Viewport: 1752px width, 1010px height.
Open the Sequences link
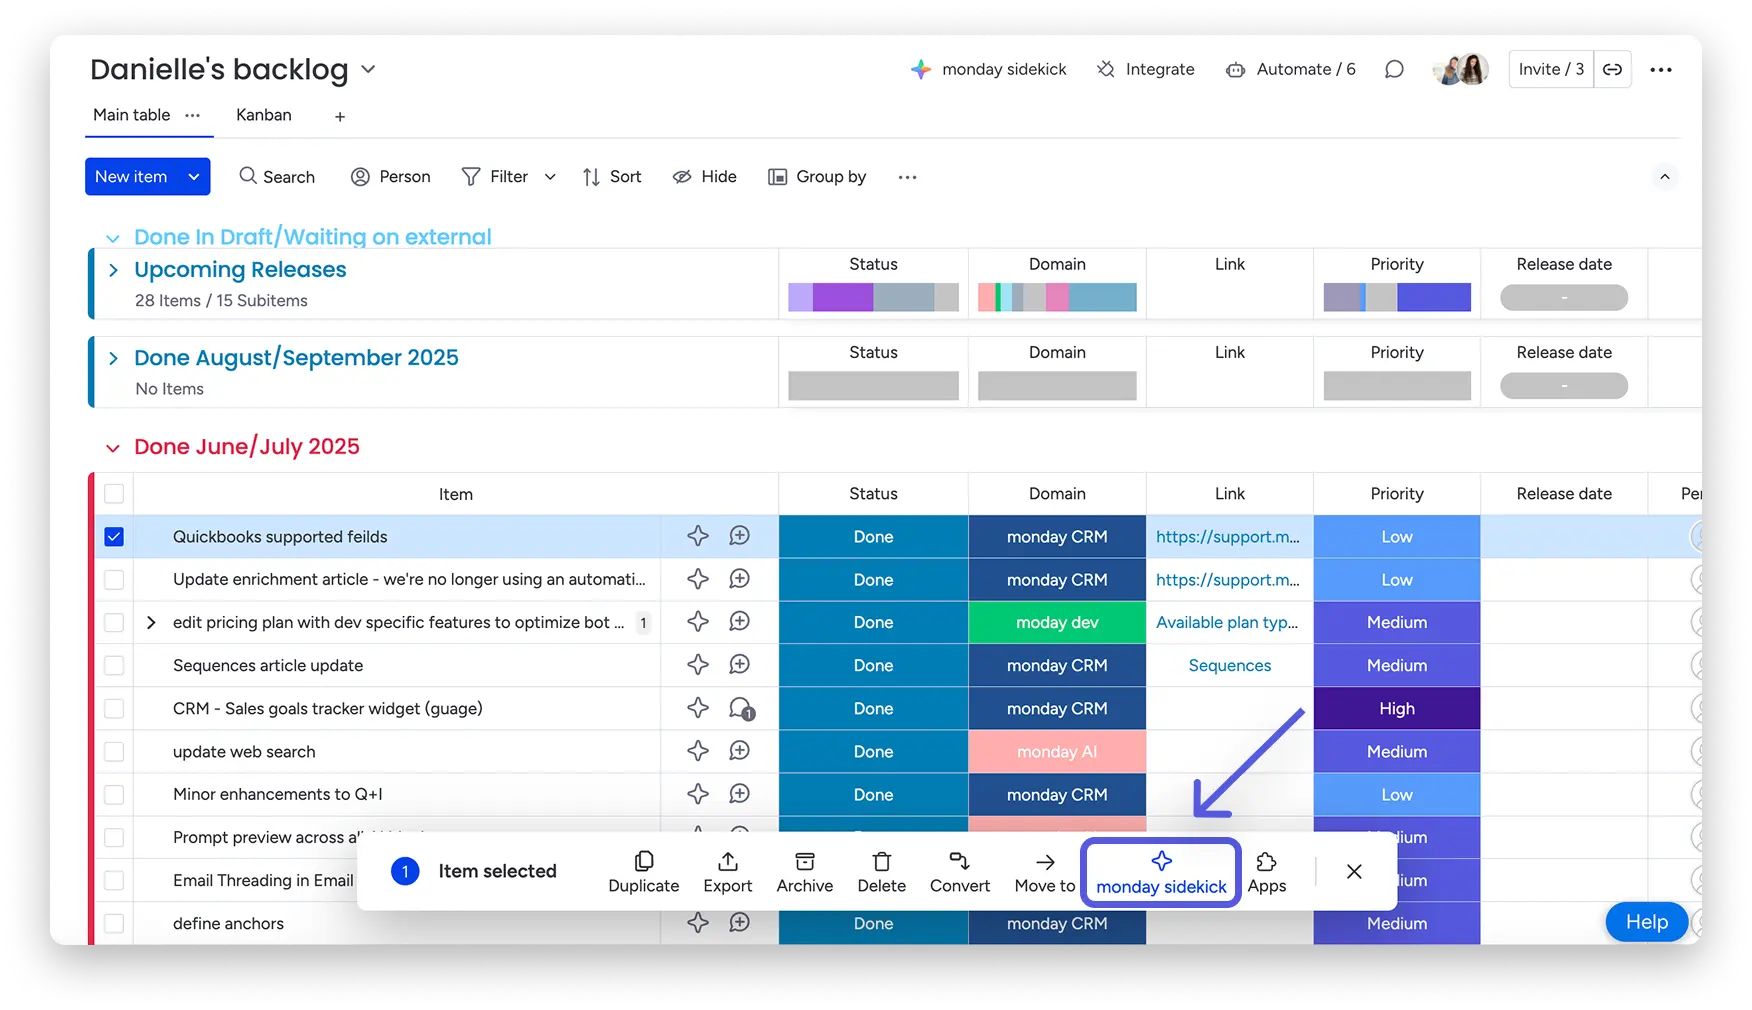point(1230,665)
